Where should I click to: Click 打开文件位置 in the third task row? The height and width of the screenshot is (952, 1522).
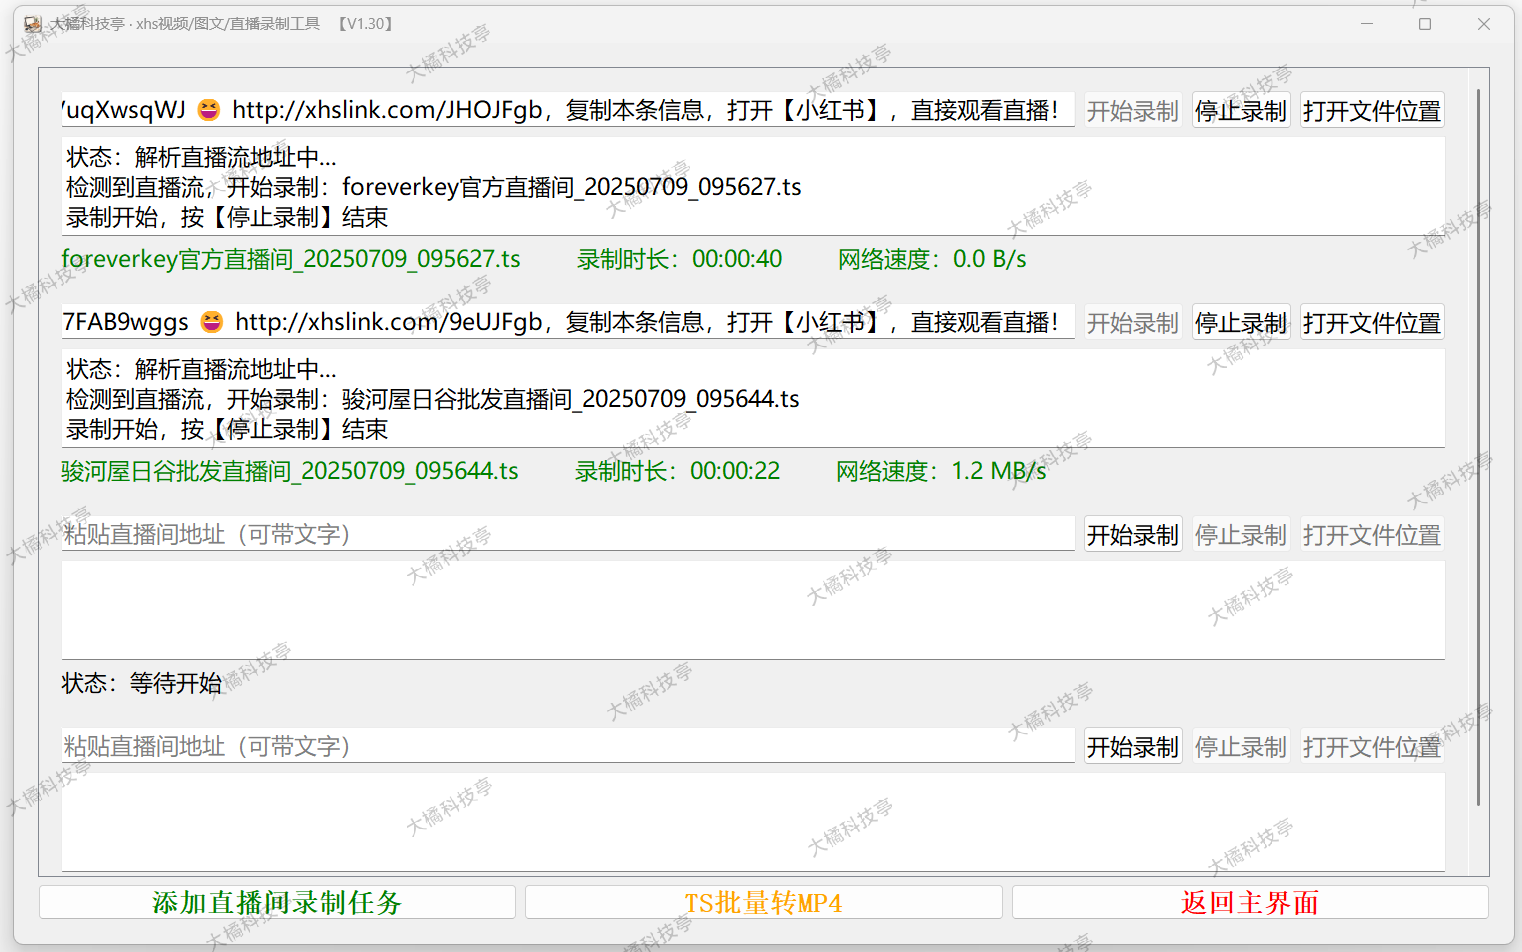pos(1372,535)
